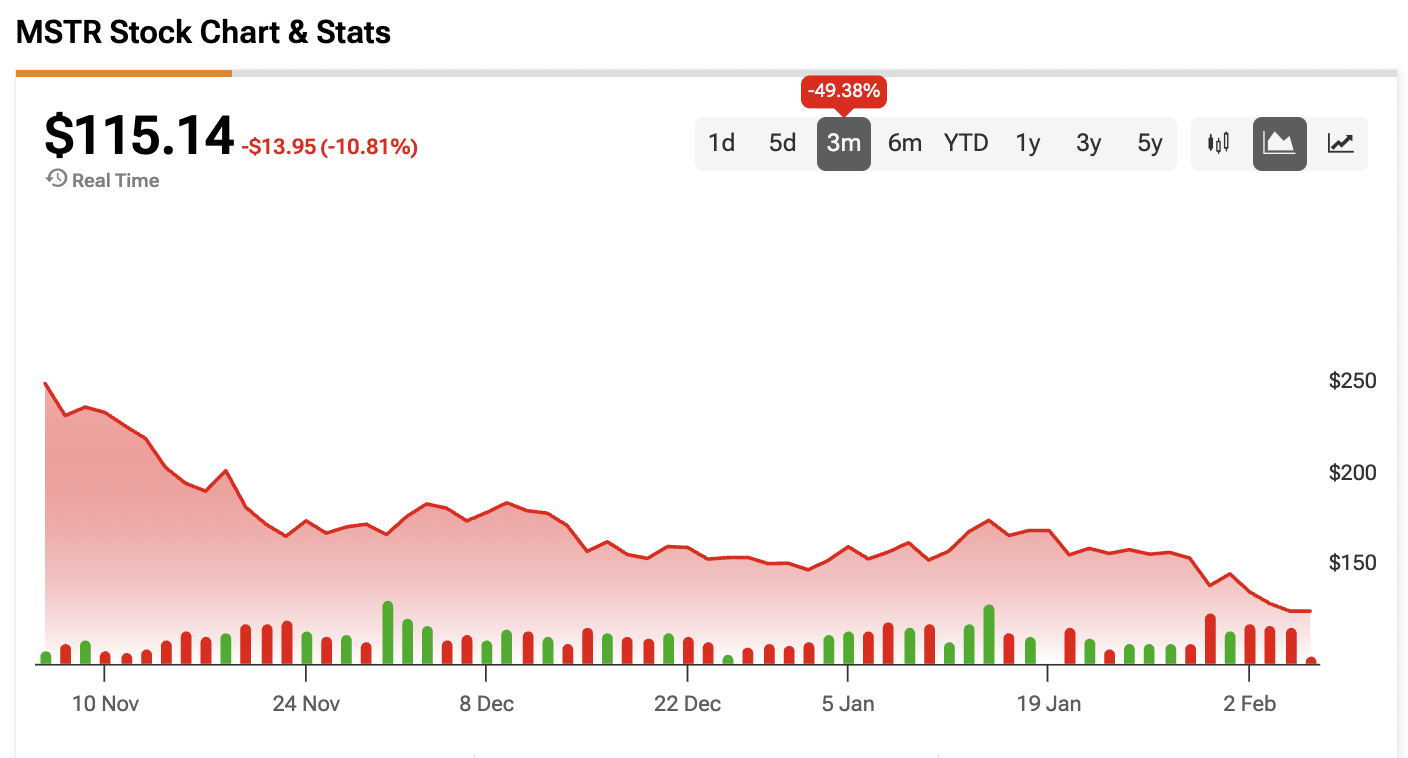This screenshot has width=1408, height=758.
Task: Enable the 1d time range
Action: tap(722, 143)
